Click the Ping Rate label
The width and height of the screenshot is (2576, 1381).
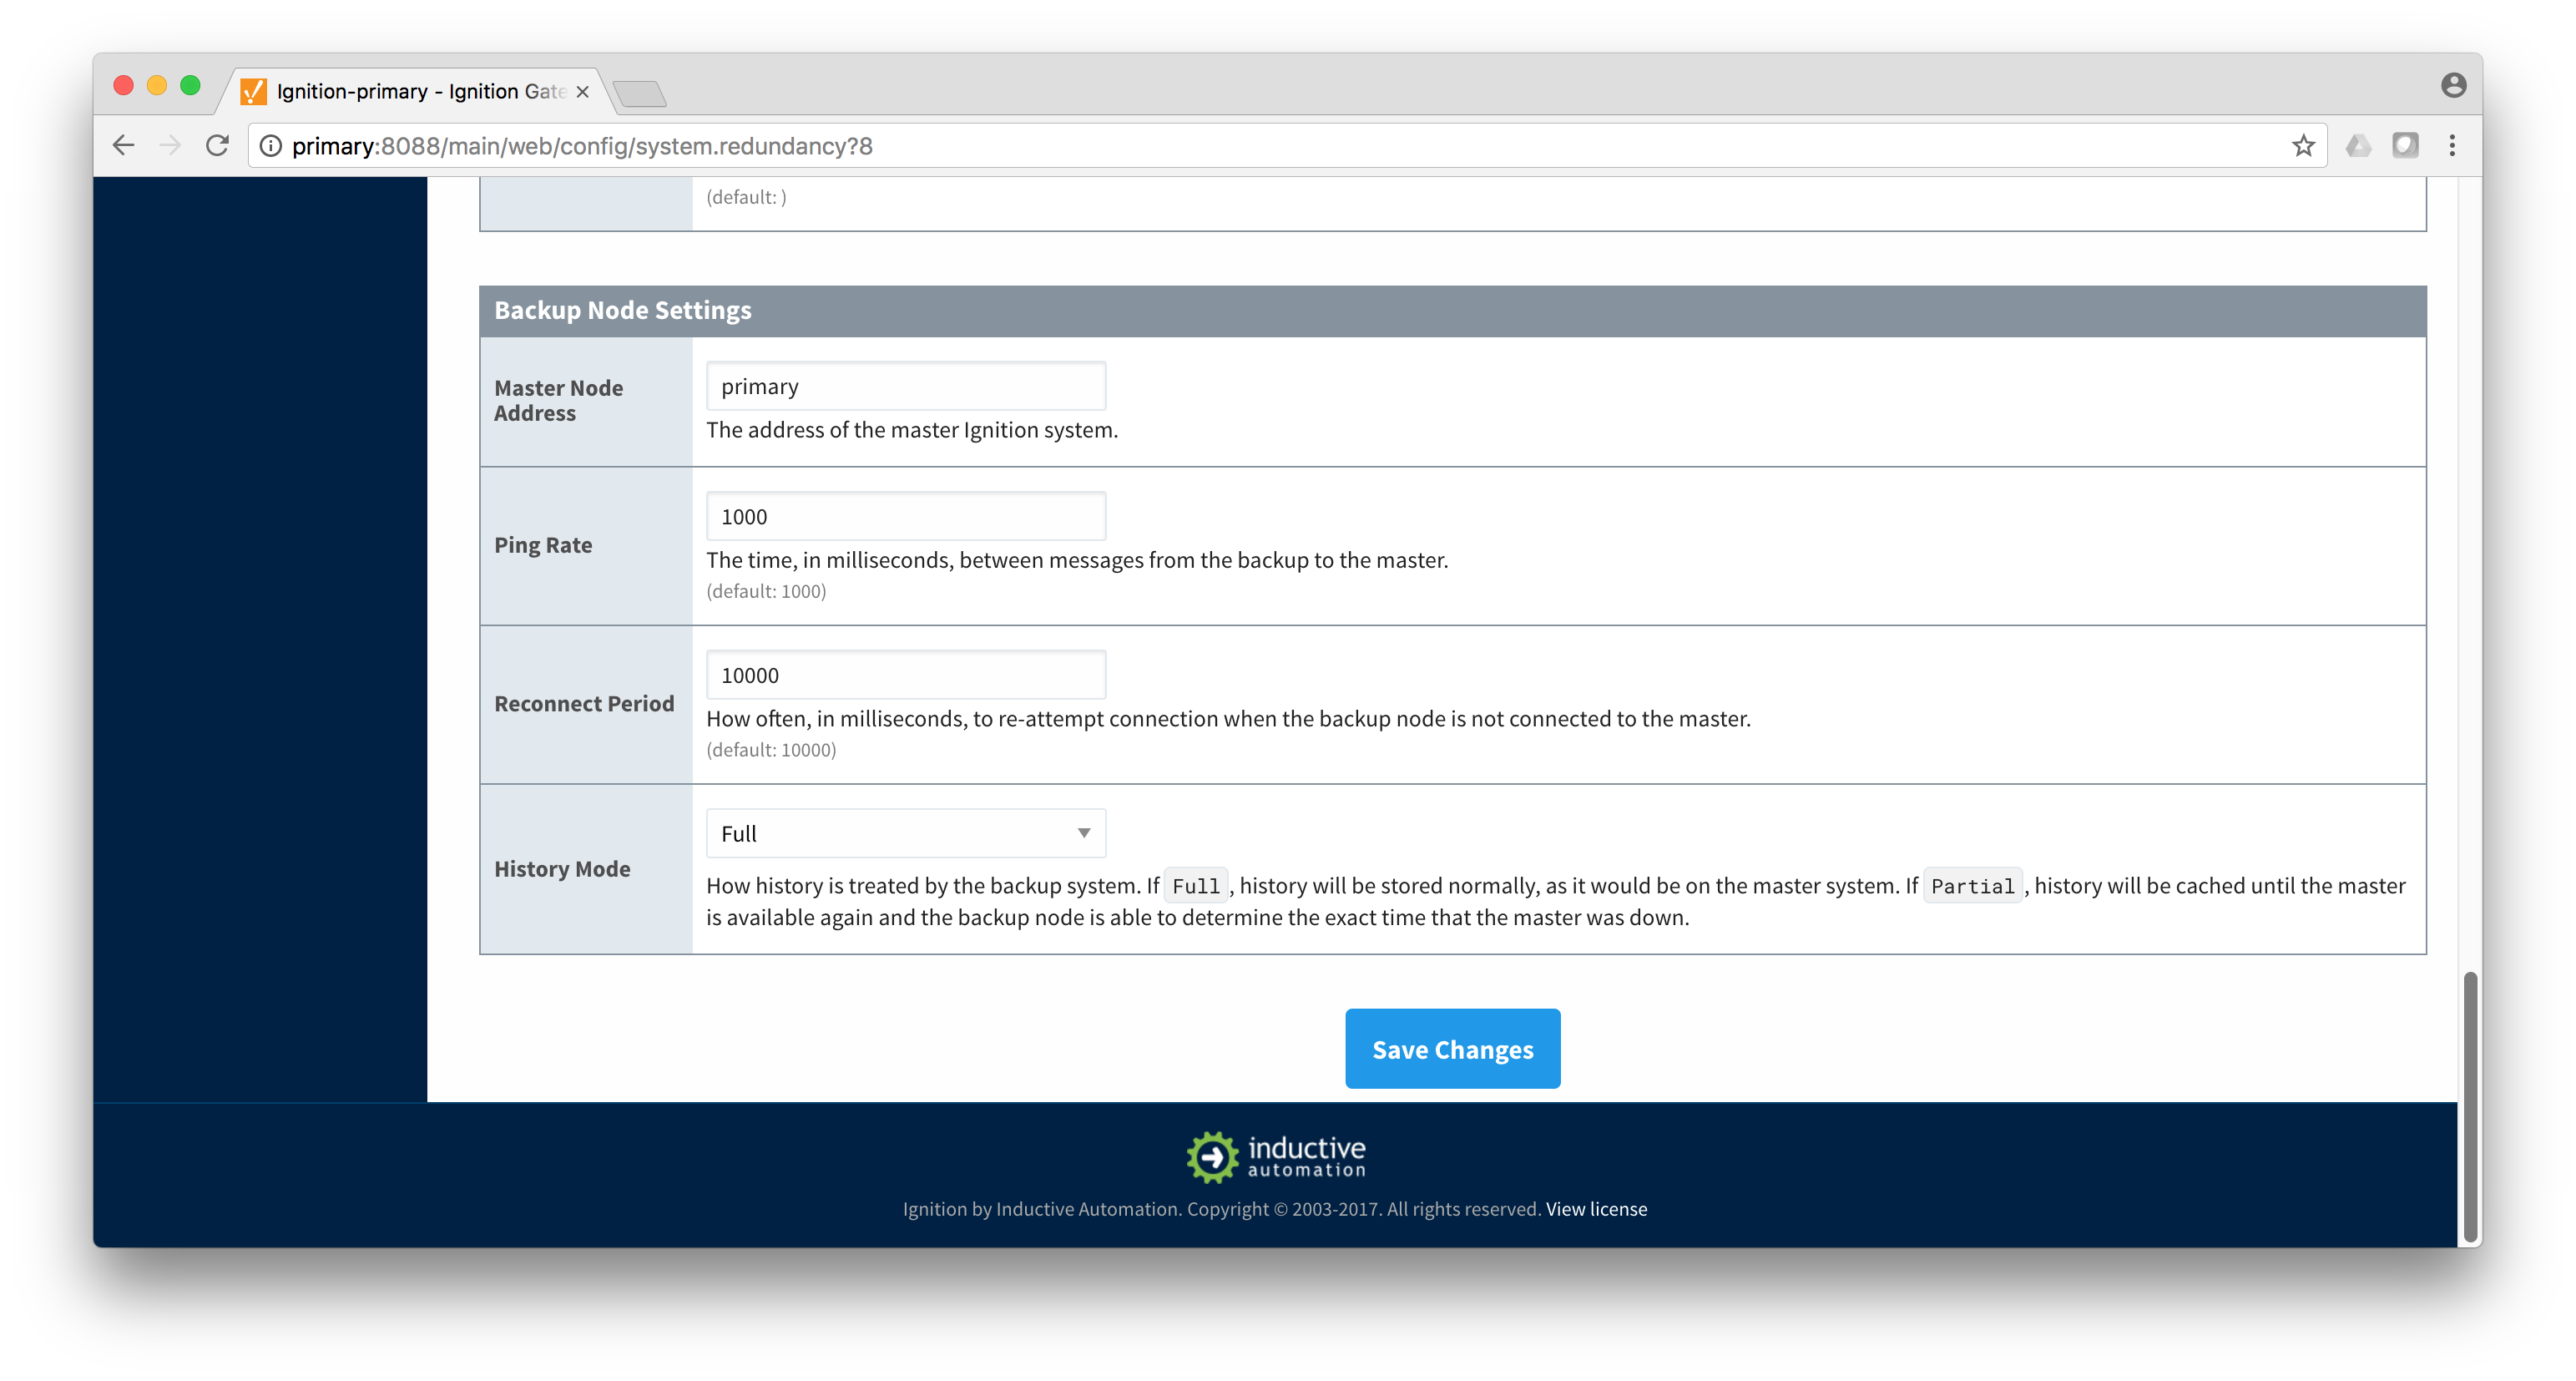543,545
